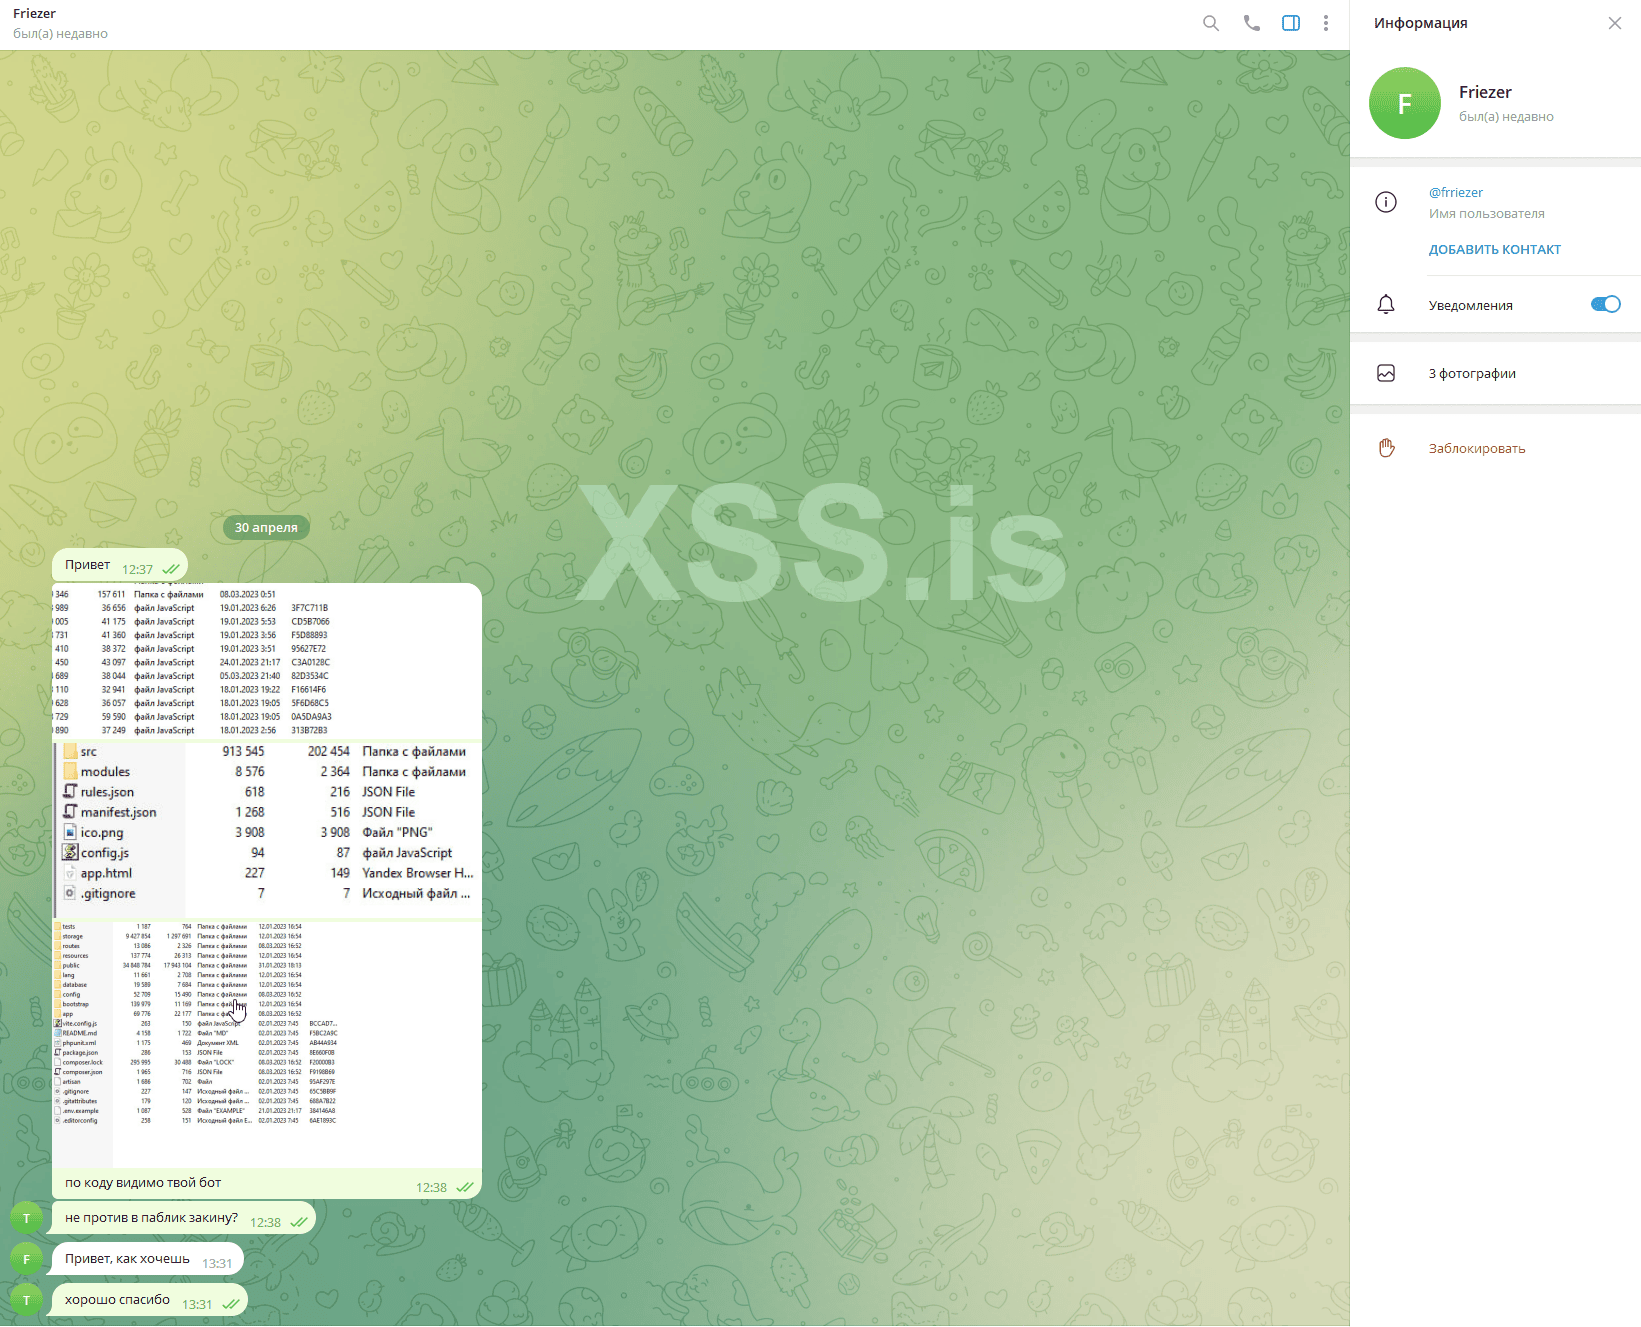Open the screenshot listing tests and storage folders

pyautogui.click(x=267, y=1043)
